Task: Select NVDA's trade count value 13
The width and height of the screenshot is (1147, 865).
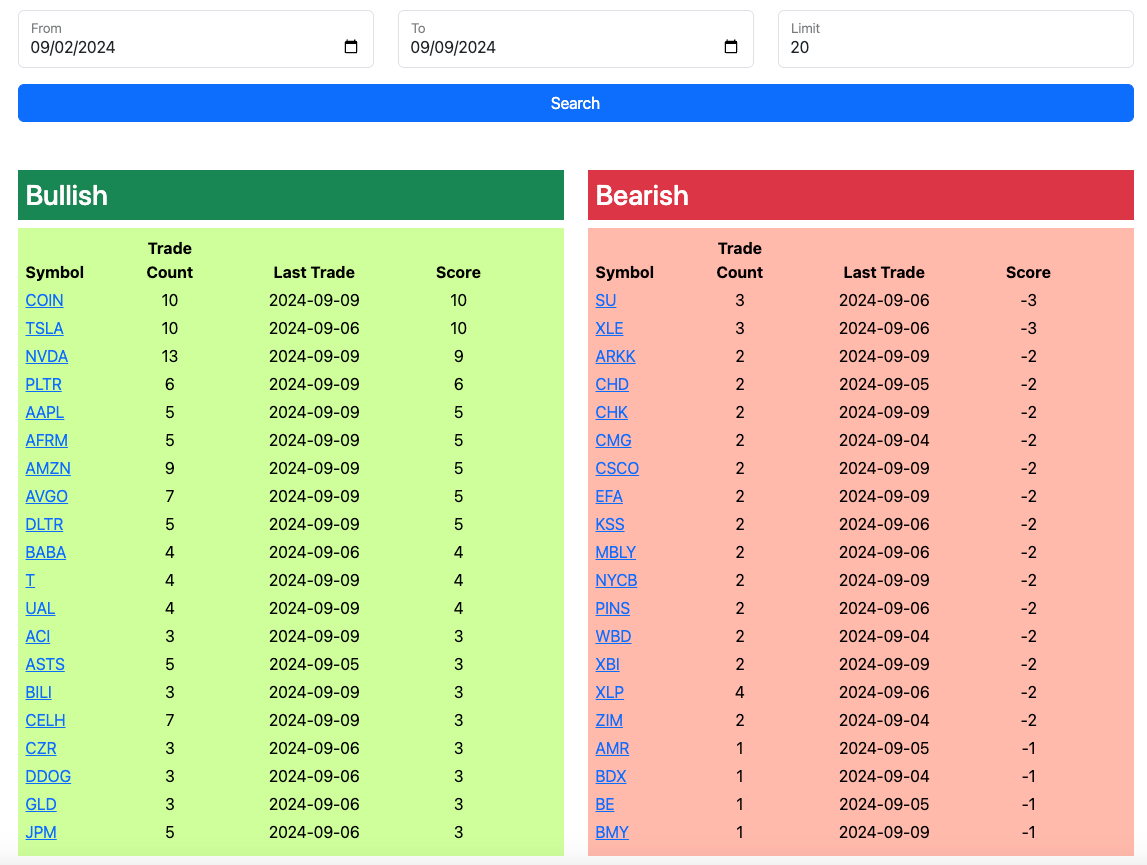Action: pyautogui.click(x=170, y=356)
